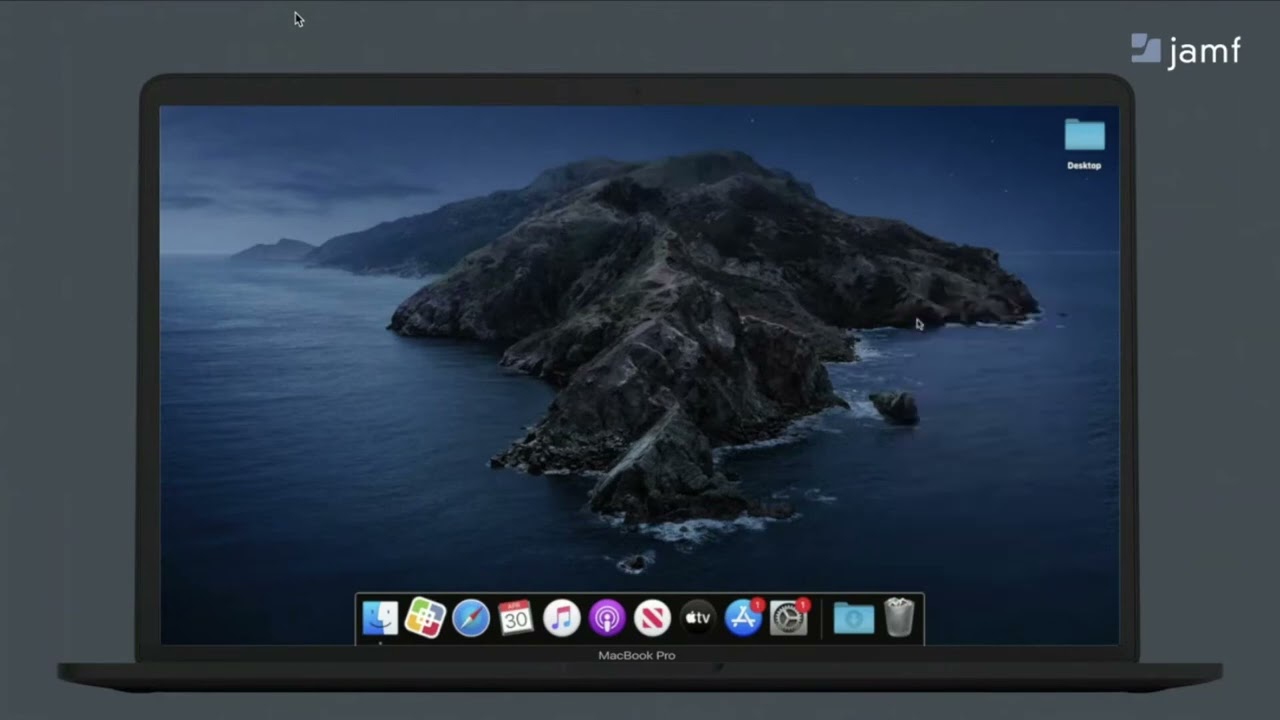This screenshot has width=1280, height=720.
Task: Open the Calendar app showing 30
Action: (x=516, y=618)
